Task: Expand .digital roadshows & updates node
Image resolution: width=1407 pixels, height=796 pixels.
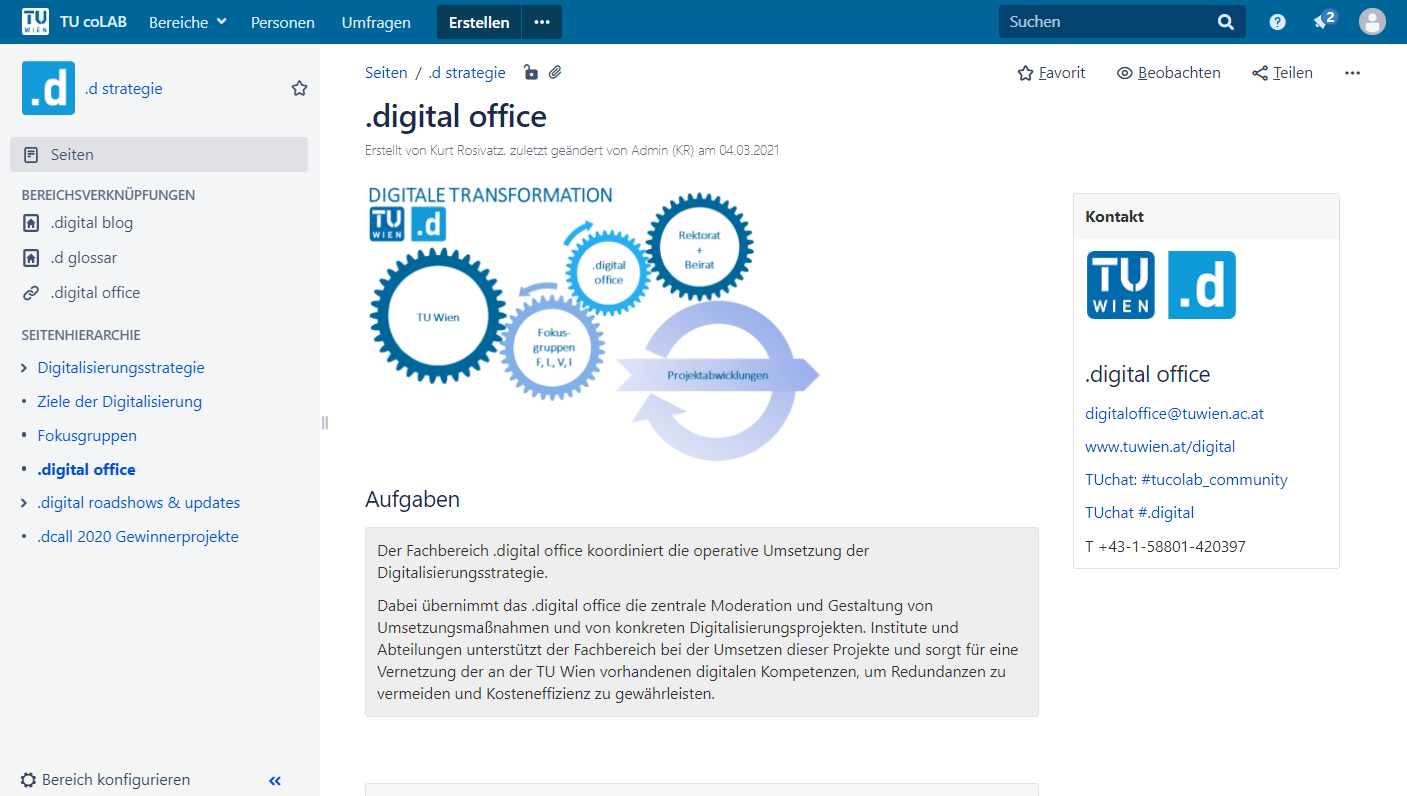Action: click(24, 503)
